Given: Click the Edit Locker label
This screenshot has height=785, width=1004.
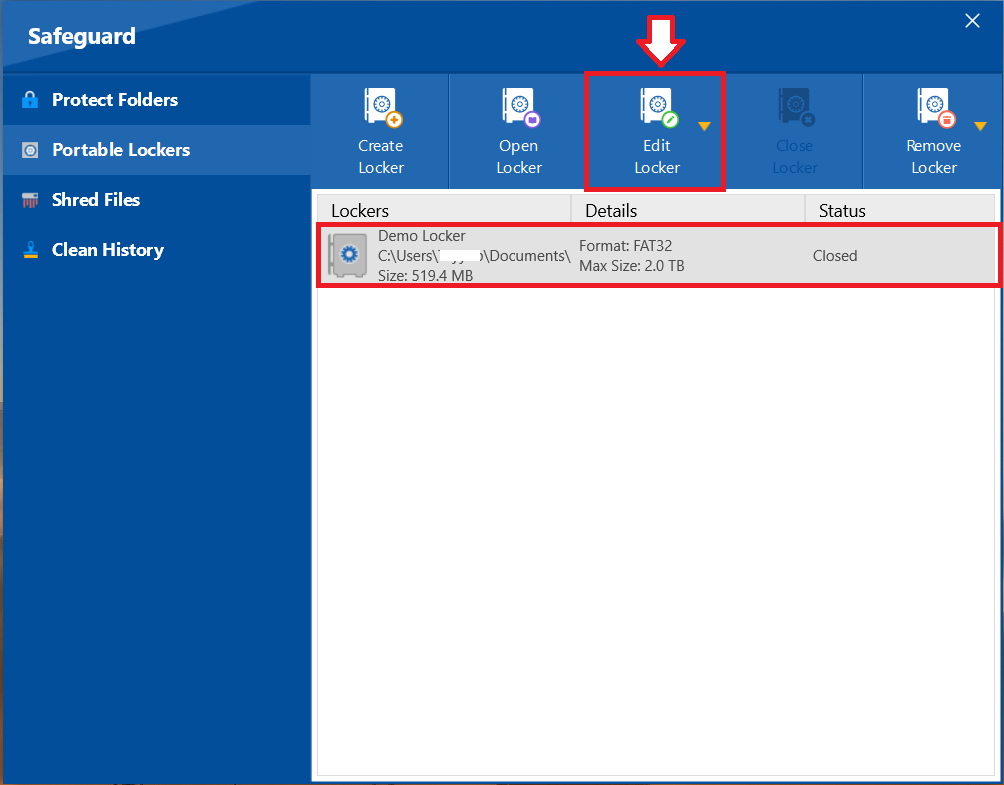Looking at the screenshot, I should point(657,157).
